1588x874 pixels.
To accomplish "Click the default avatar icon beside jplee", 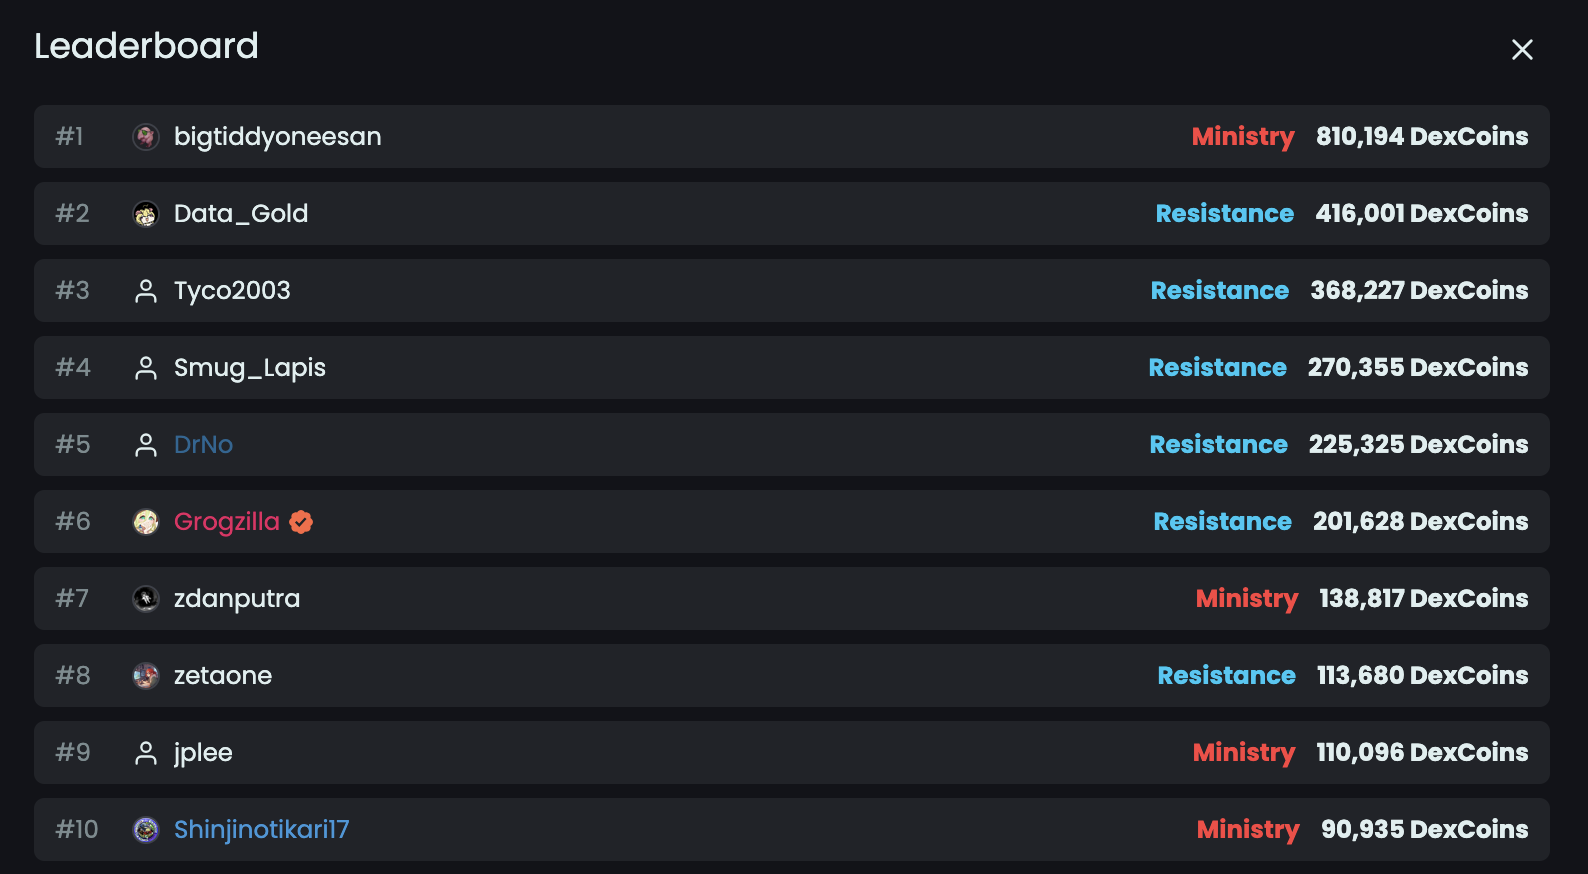I will pos(146,753).
